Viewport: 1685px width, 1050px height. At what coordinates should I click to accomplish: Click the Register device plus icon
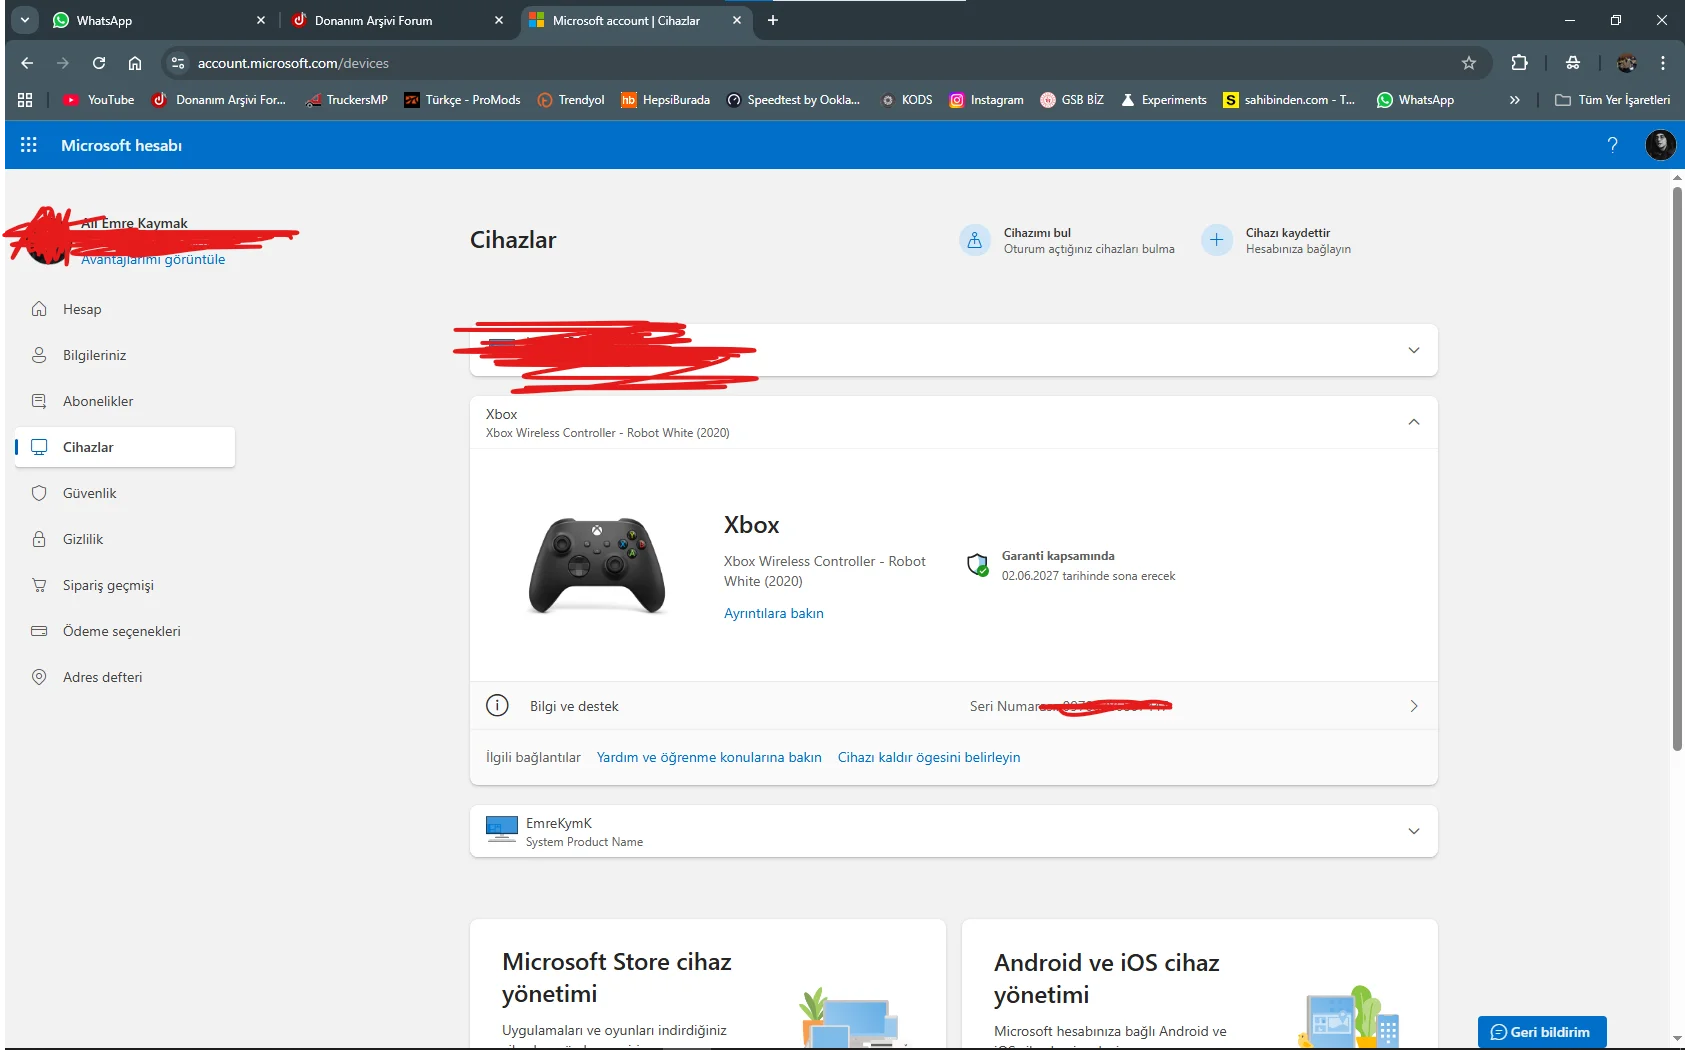pyautogui.click(x=1216, y=240)
